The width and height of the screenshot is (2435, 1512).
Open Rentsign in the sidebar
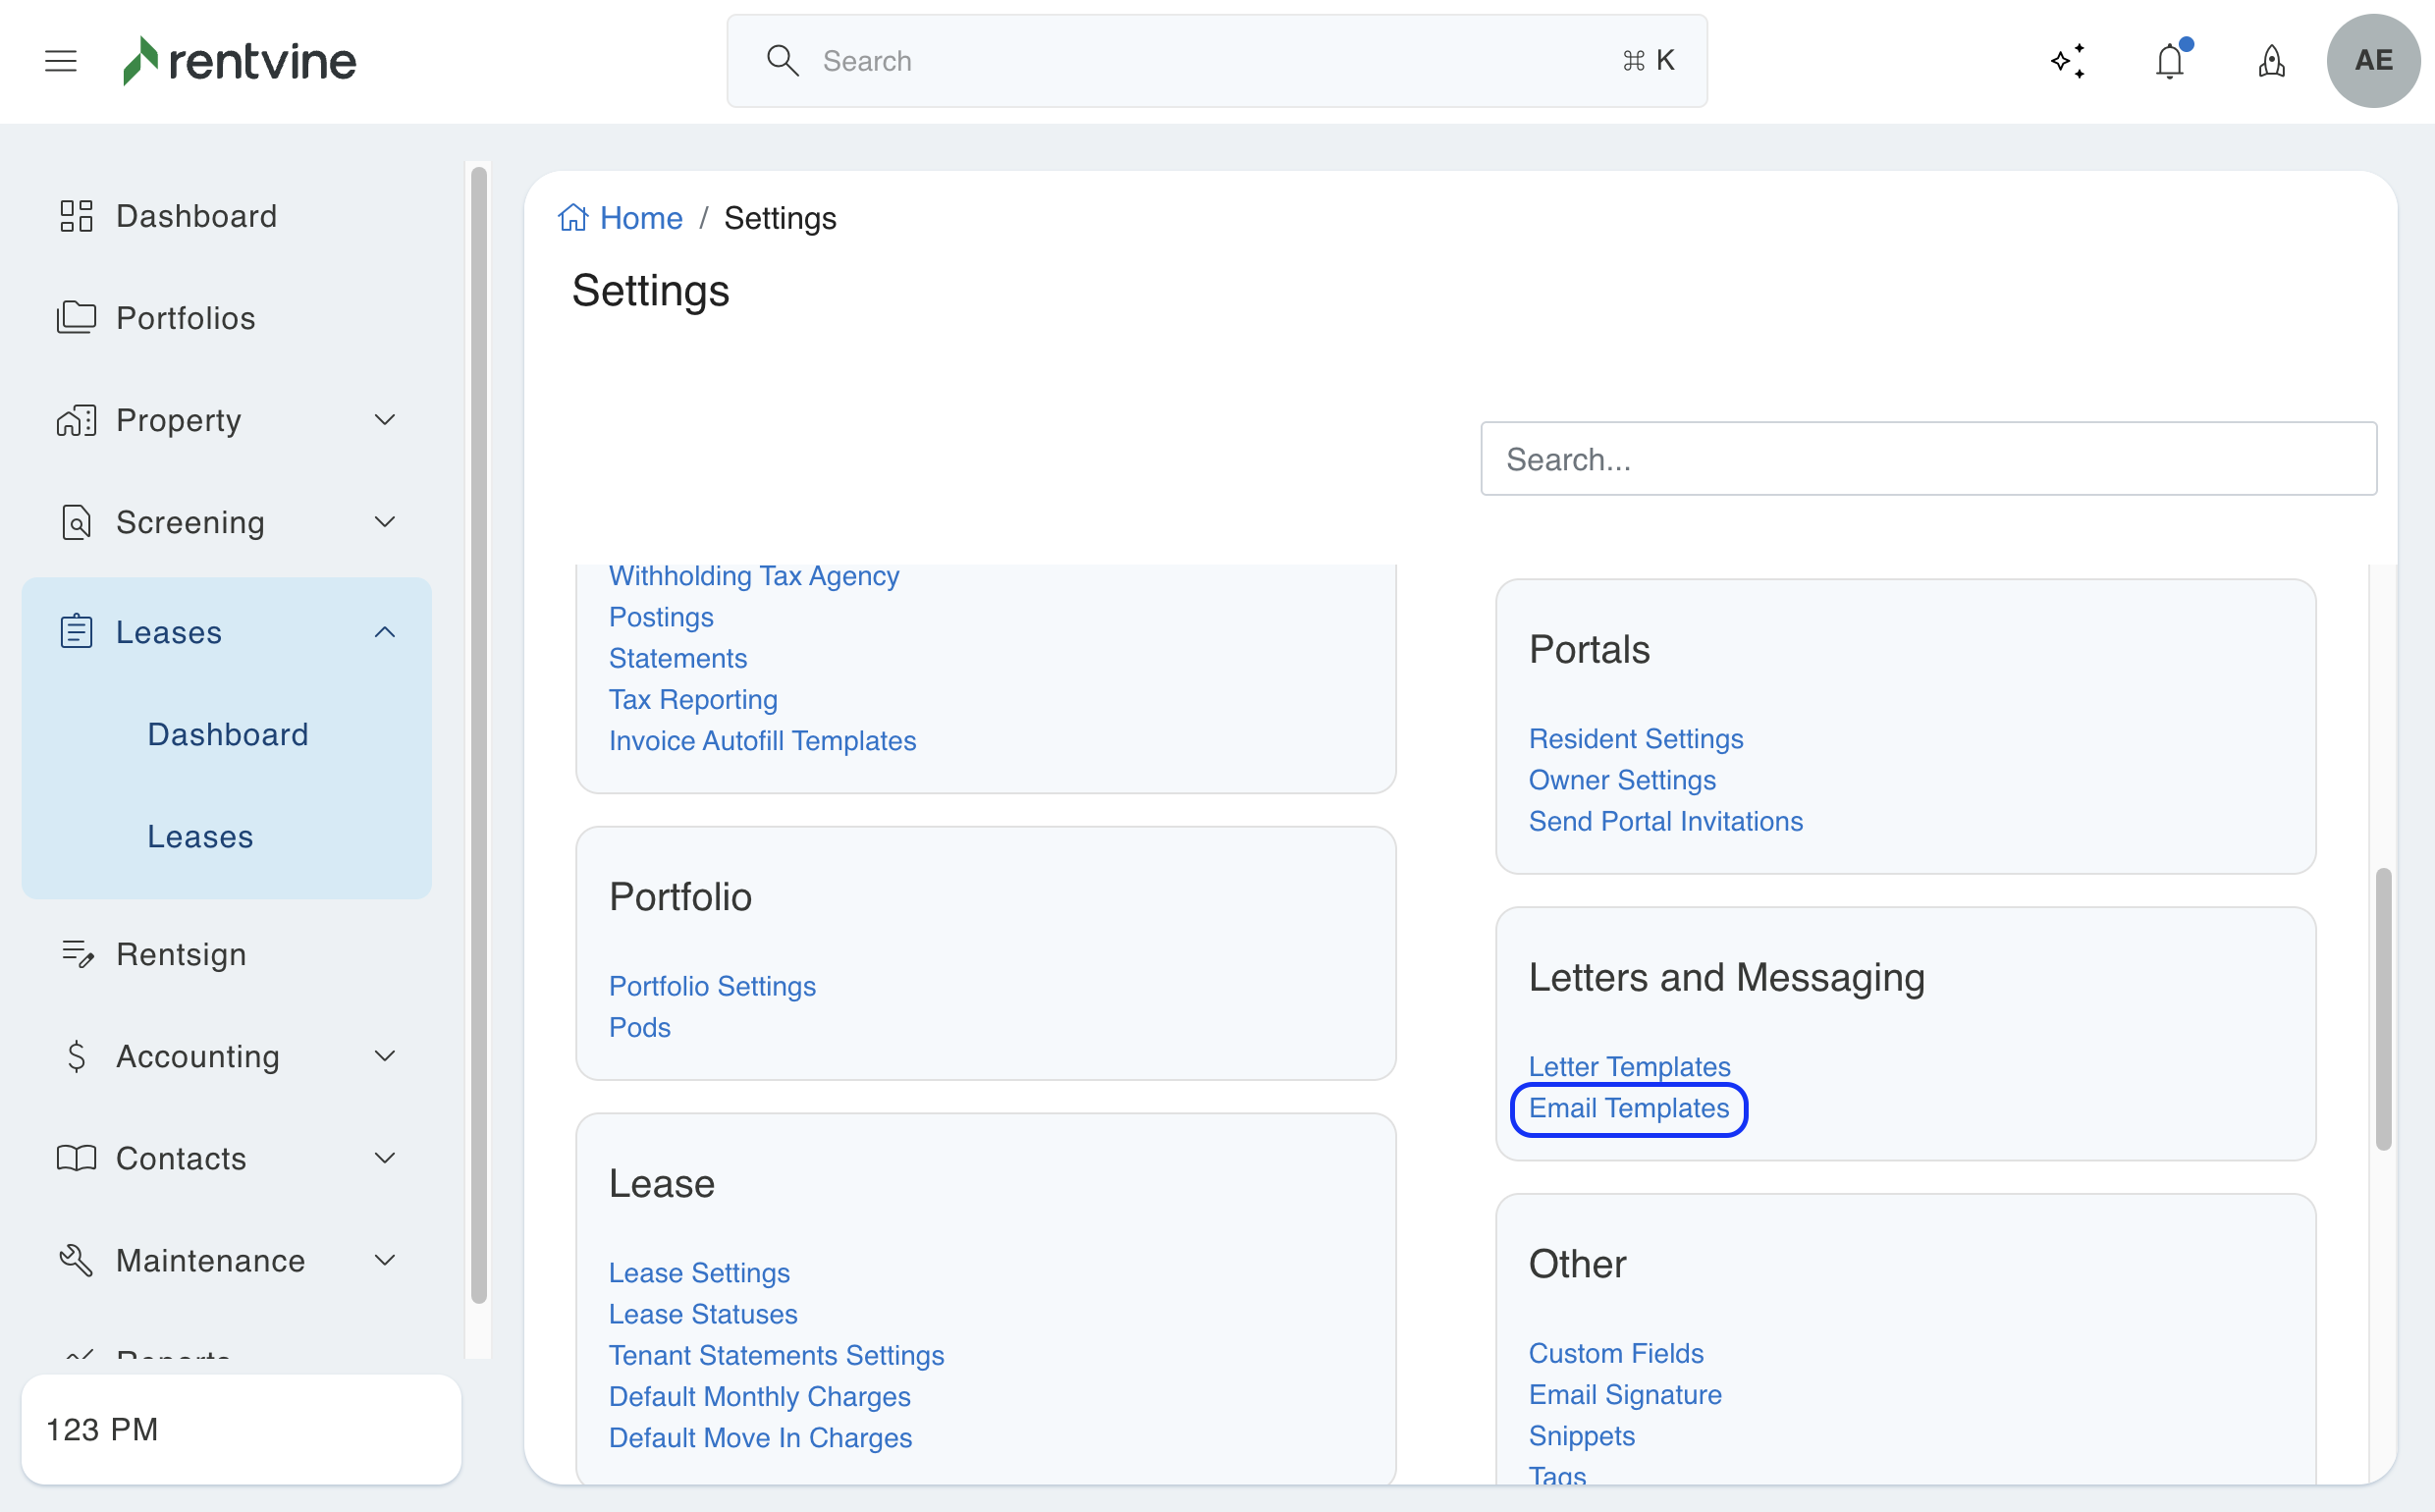181,954
